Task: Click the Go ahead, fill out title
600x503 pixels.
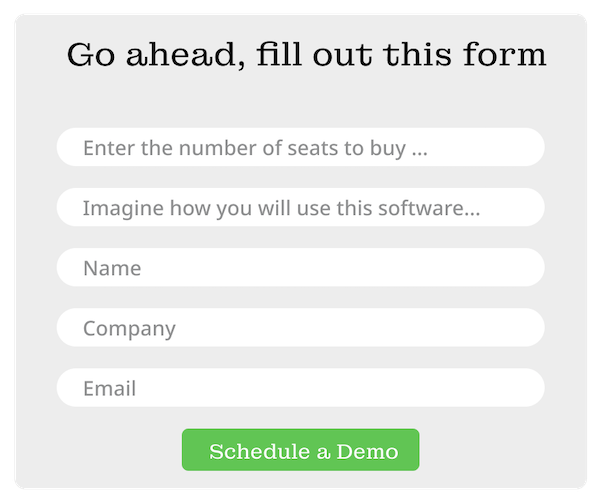Action: (306, 54)
